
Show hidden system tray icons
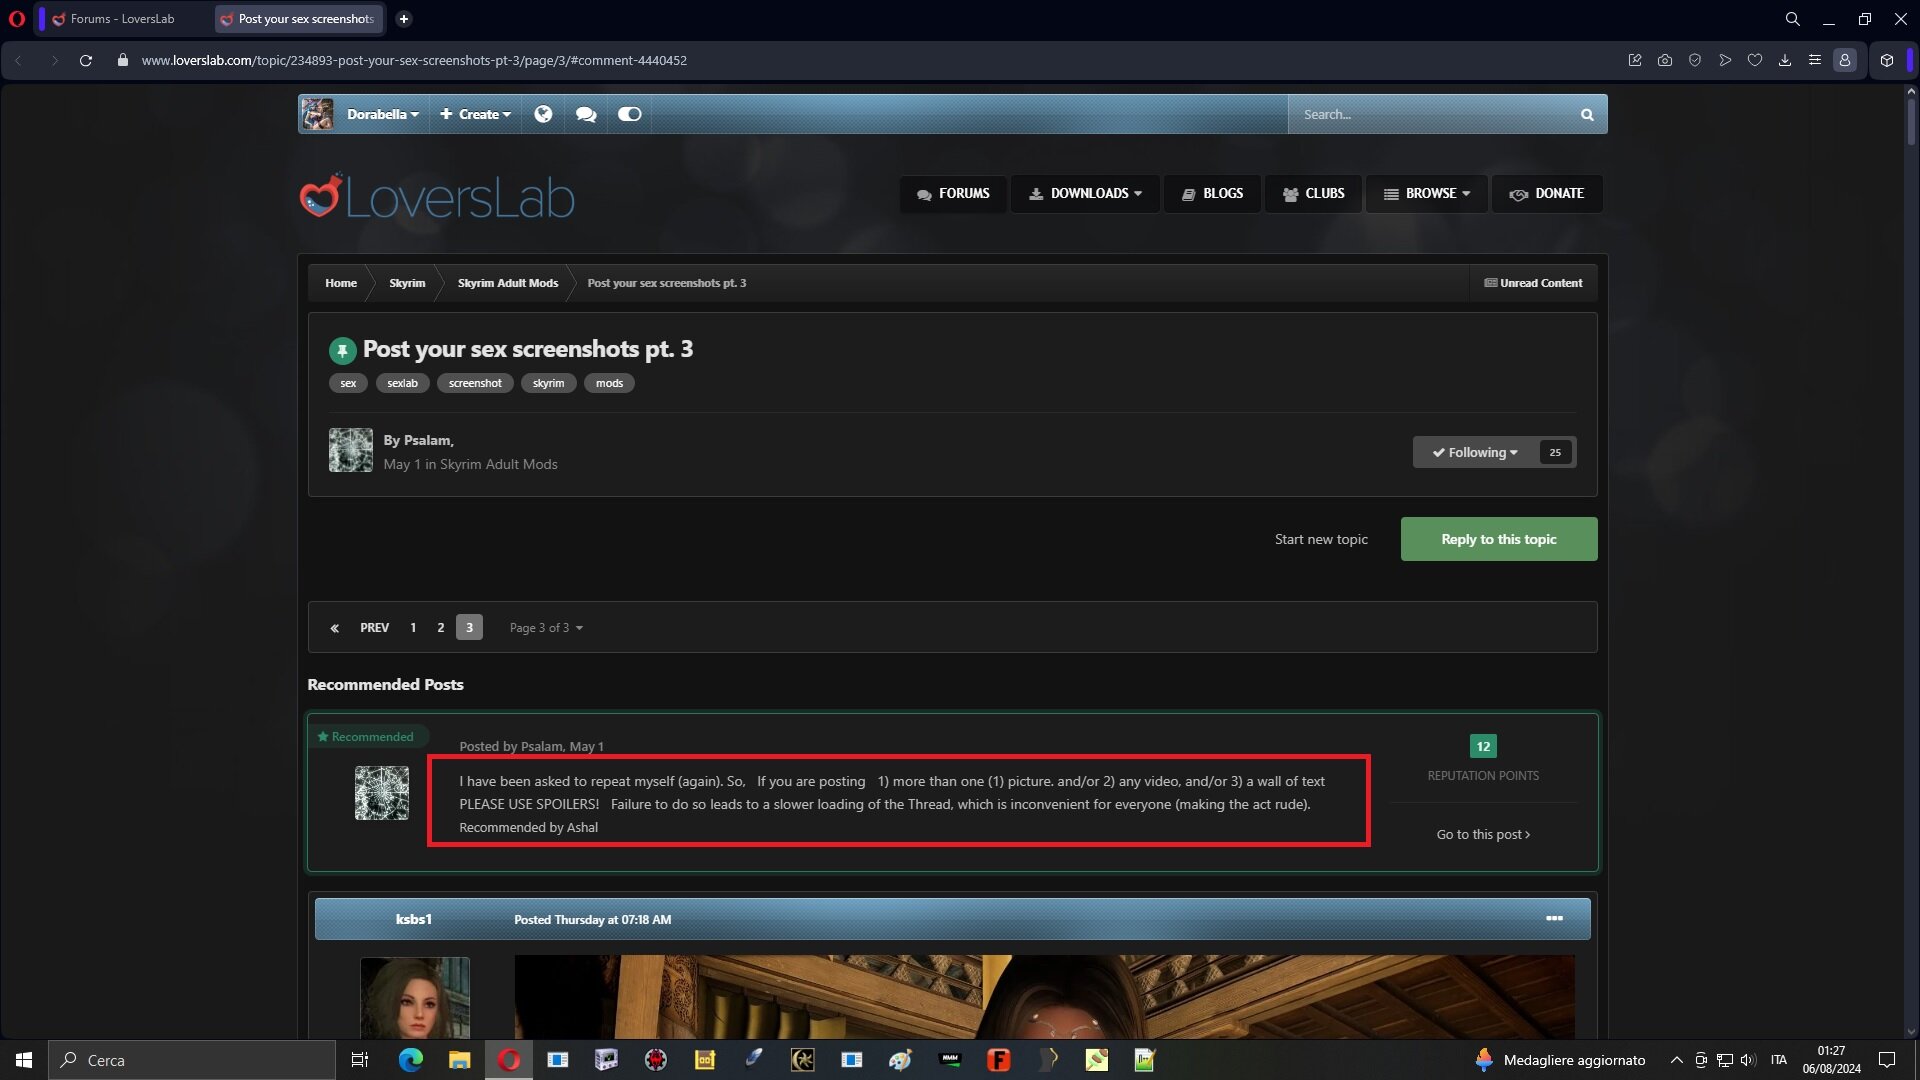pyautogui.click(x=1677, y=1060)
